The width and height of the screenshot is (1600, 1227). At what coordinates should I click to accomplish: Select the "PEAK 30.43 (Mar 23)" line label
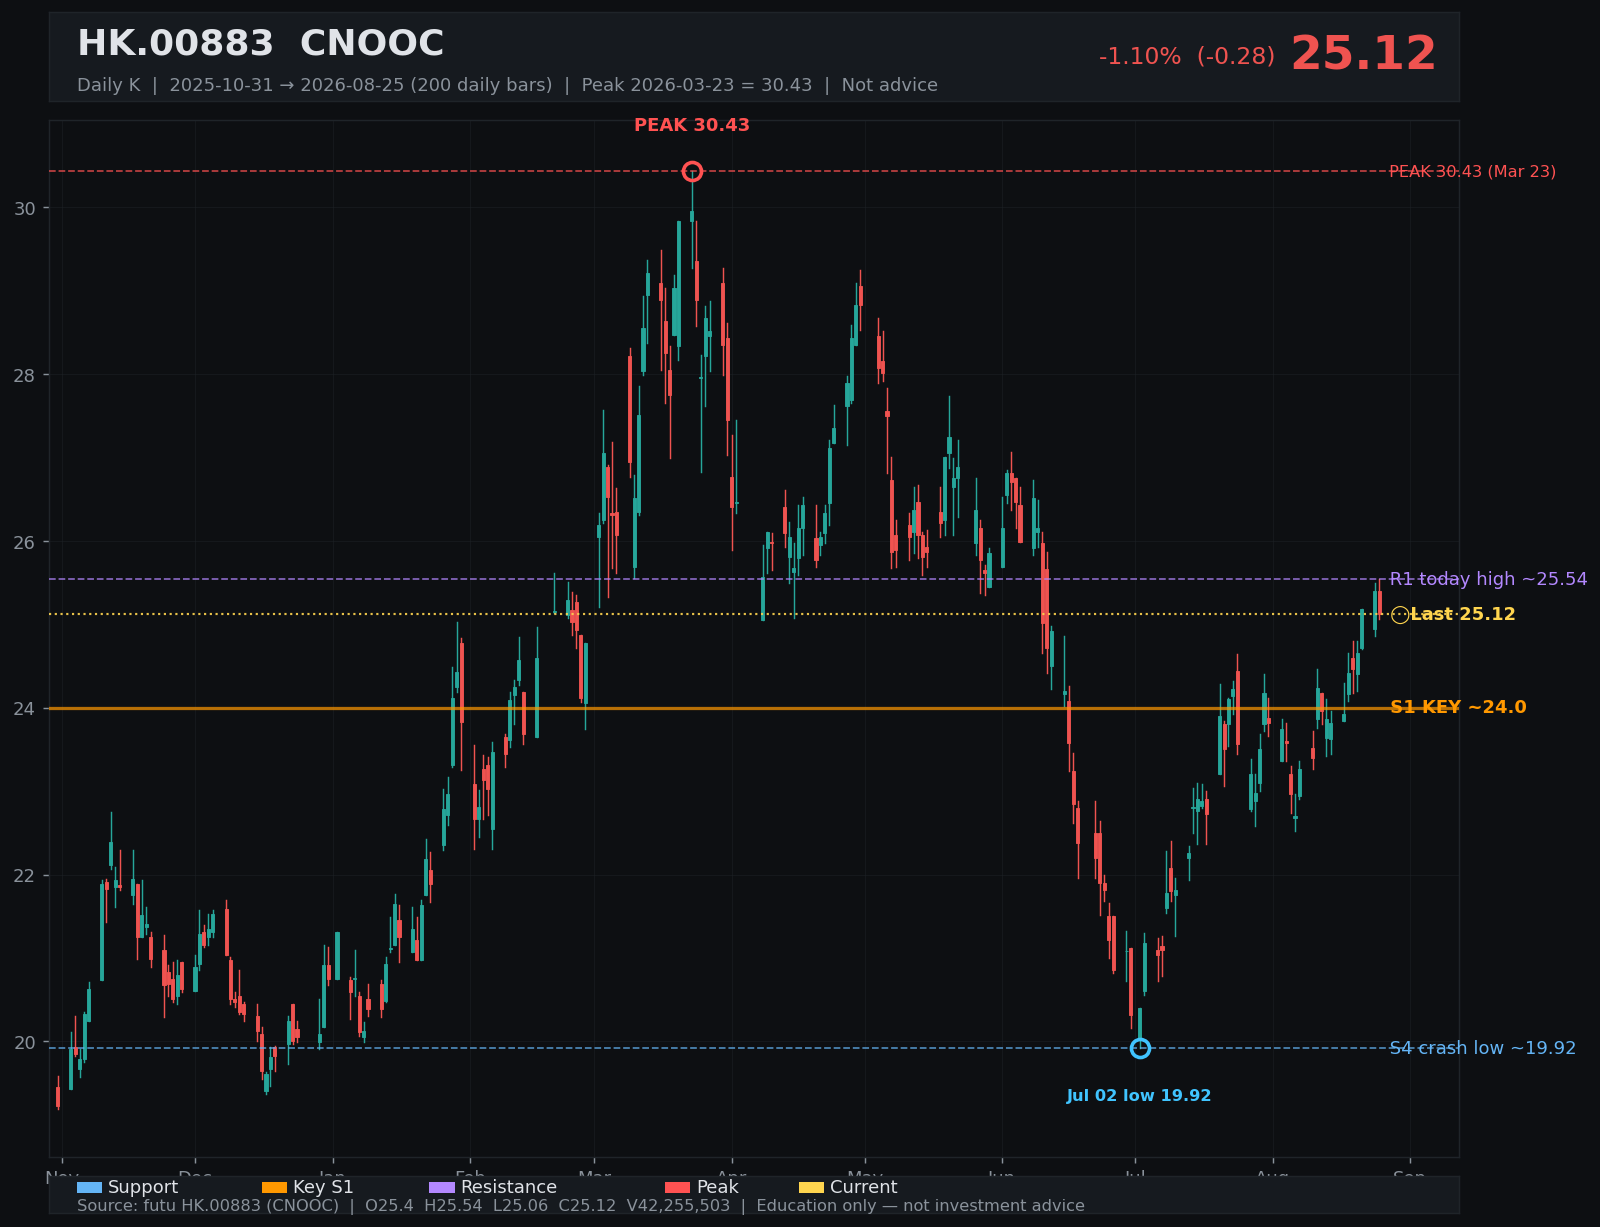(1472, 172)
